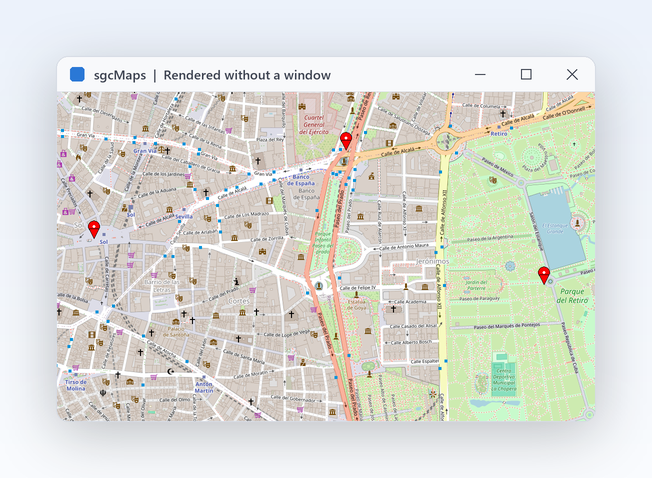The width and height of the screenshot is (652, 478).
Task: Click the 'Antón Martín' station label
Action: click(204, 387)
